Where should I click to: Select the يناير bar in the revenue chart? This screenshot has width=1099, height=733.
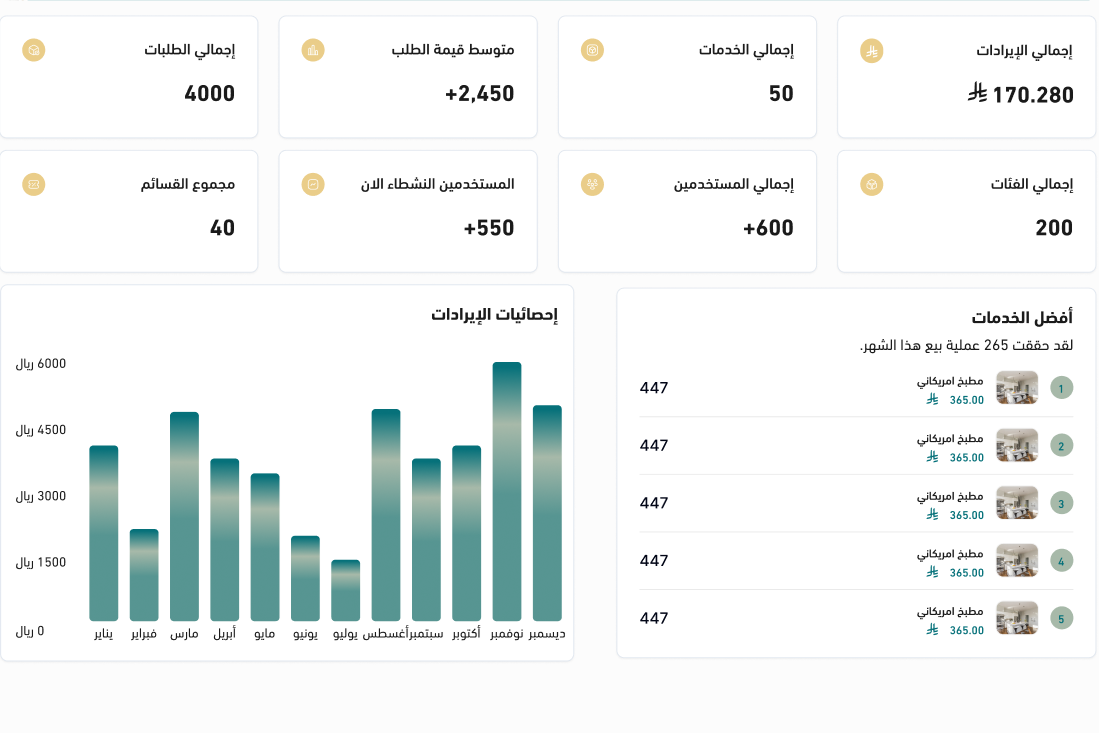coord(104,533)
